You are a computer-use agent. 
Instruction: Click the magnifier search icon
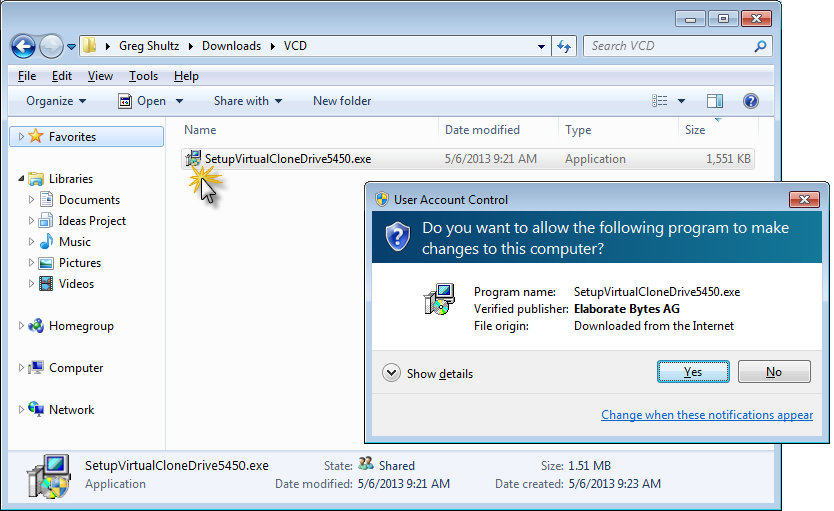point(761,46)
